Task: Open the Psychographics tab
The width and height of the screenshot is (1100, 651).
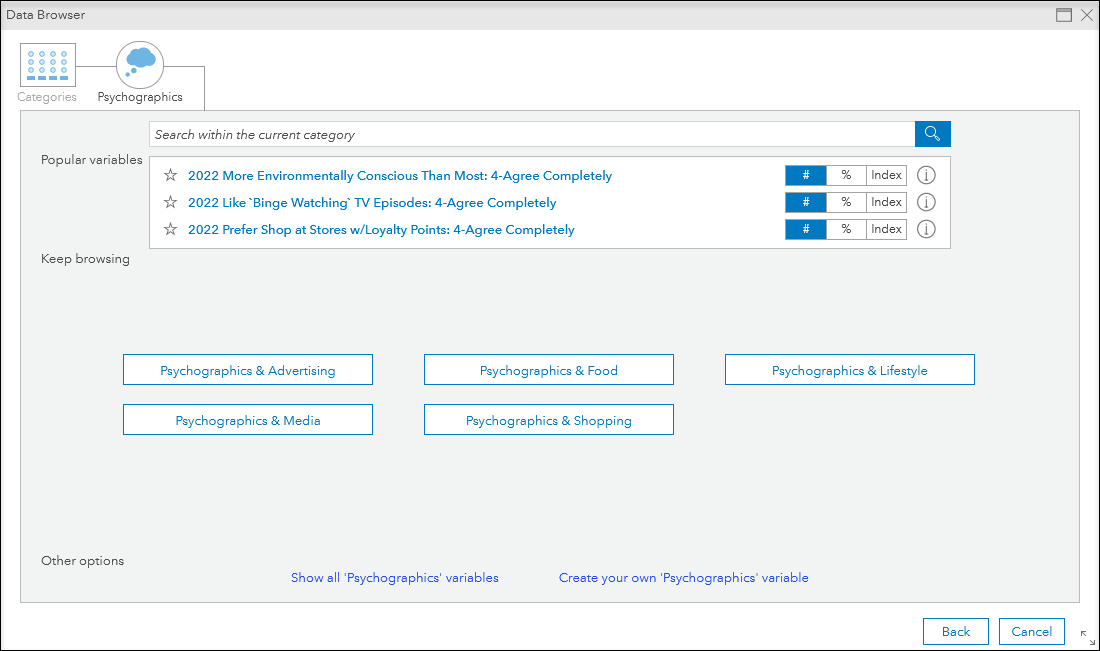Action: [x=140, y=70]
